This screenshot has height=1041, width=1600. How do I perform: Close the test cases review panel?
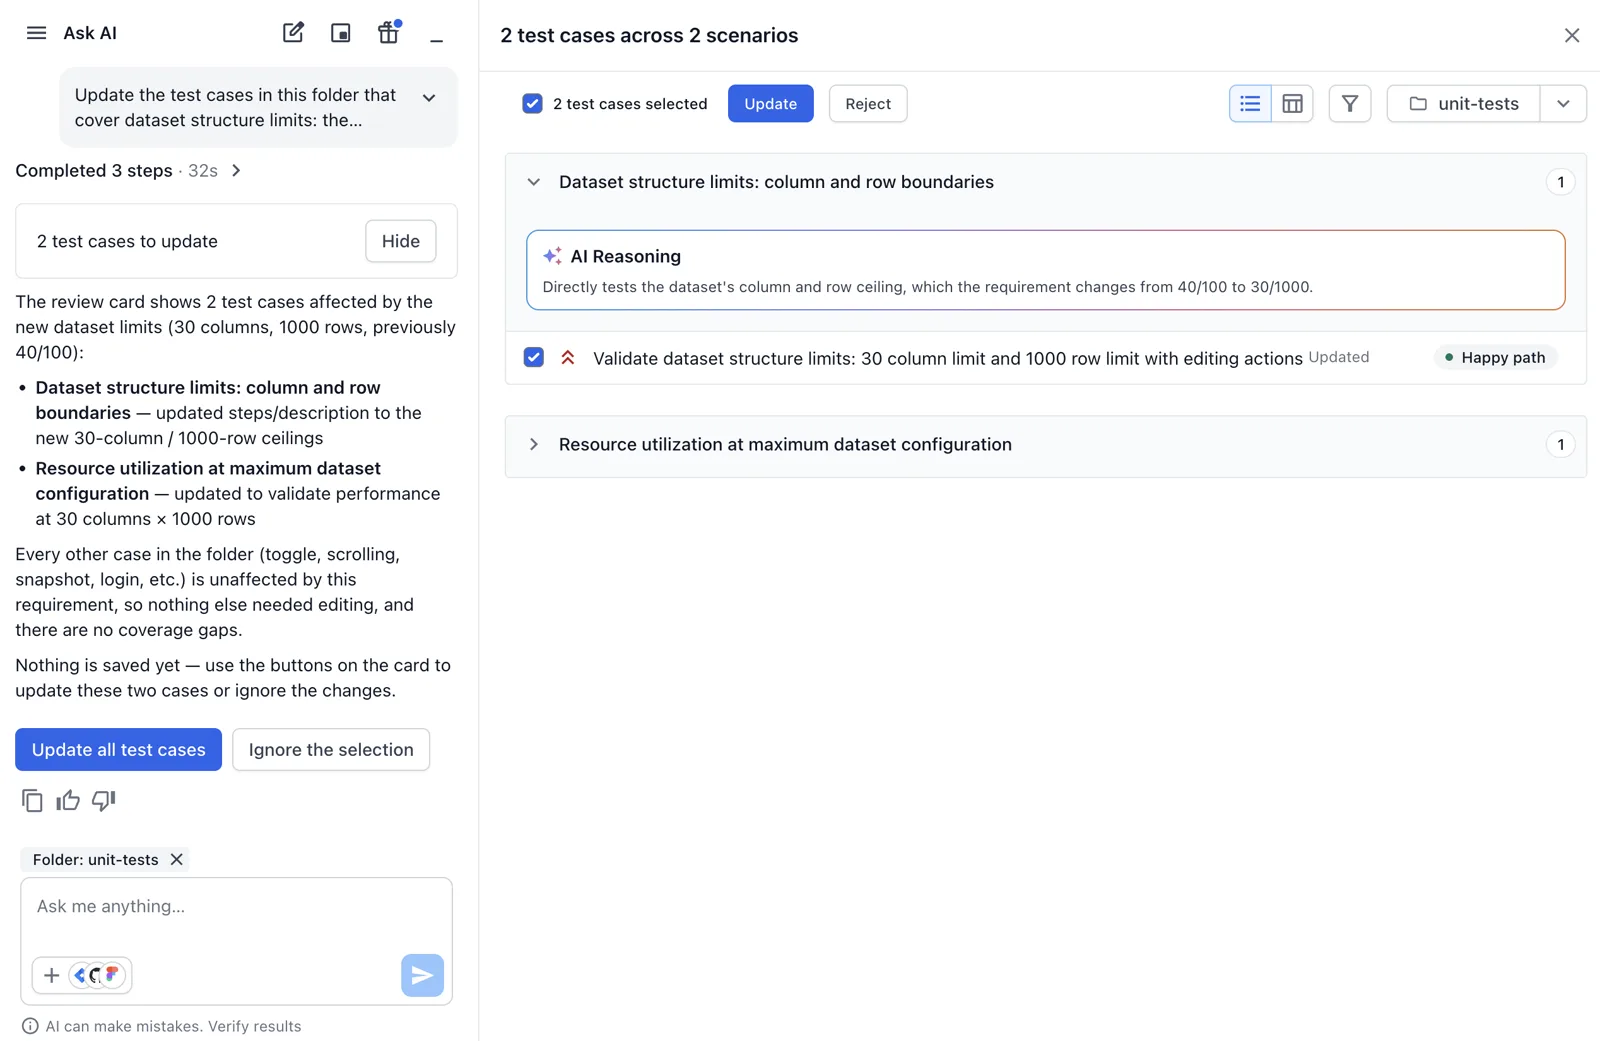(x=1572, y=36)
